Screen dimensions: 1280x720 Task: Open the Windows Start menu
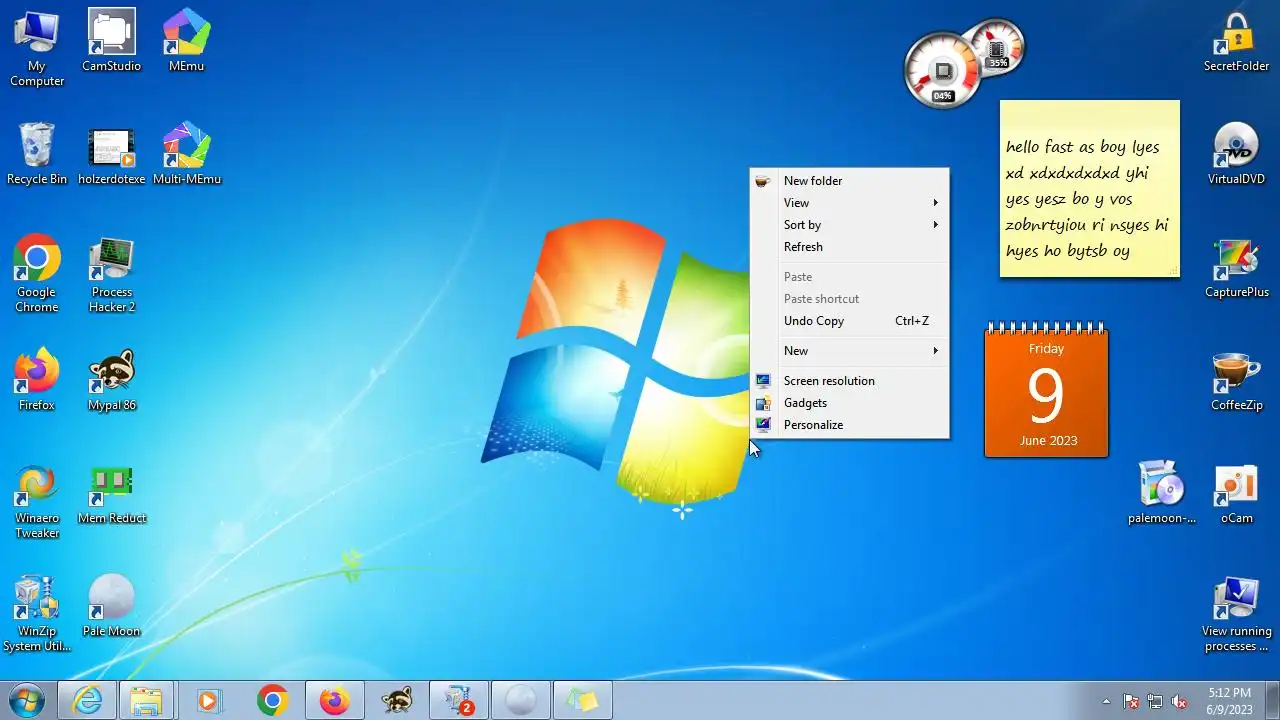click(x=26, y=701)
